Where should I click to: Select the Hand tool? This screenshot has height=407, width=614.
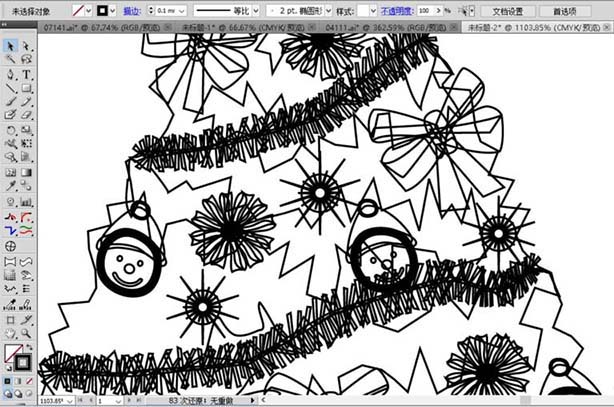pos(10,334)
